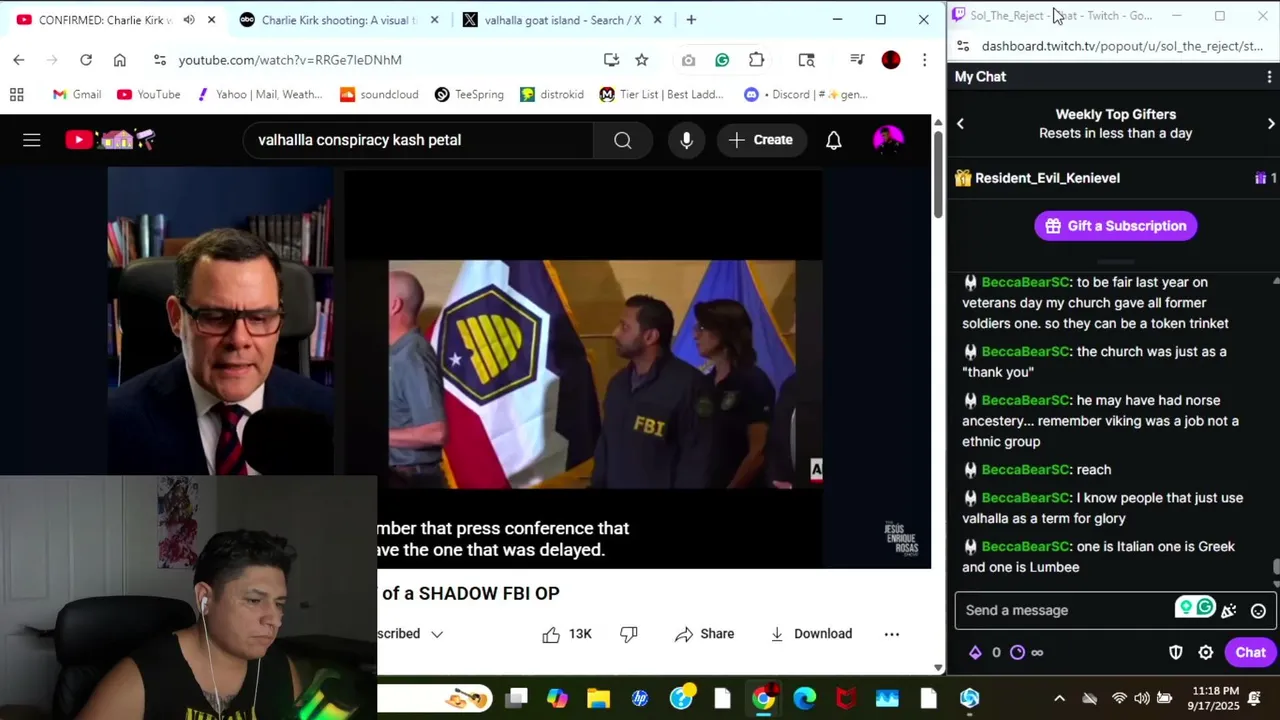
Task: Open TeeSpring bookmark
Action: pyautogui.click(x=469, y=95)
